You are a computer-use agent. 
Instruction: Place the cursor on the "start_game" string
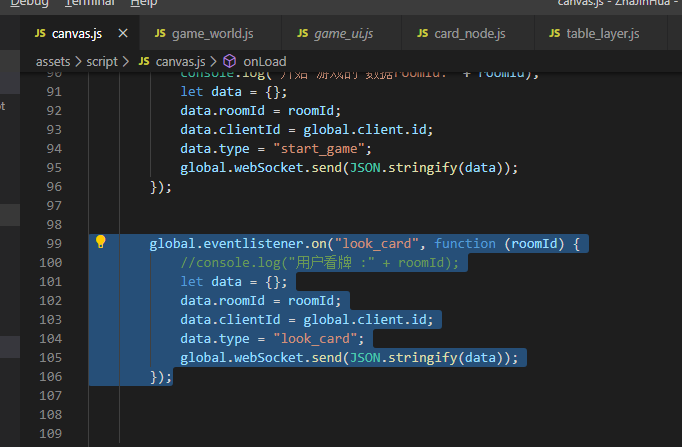(319, 149)
